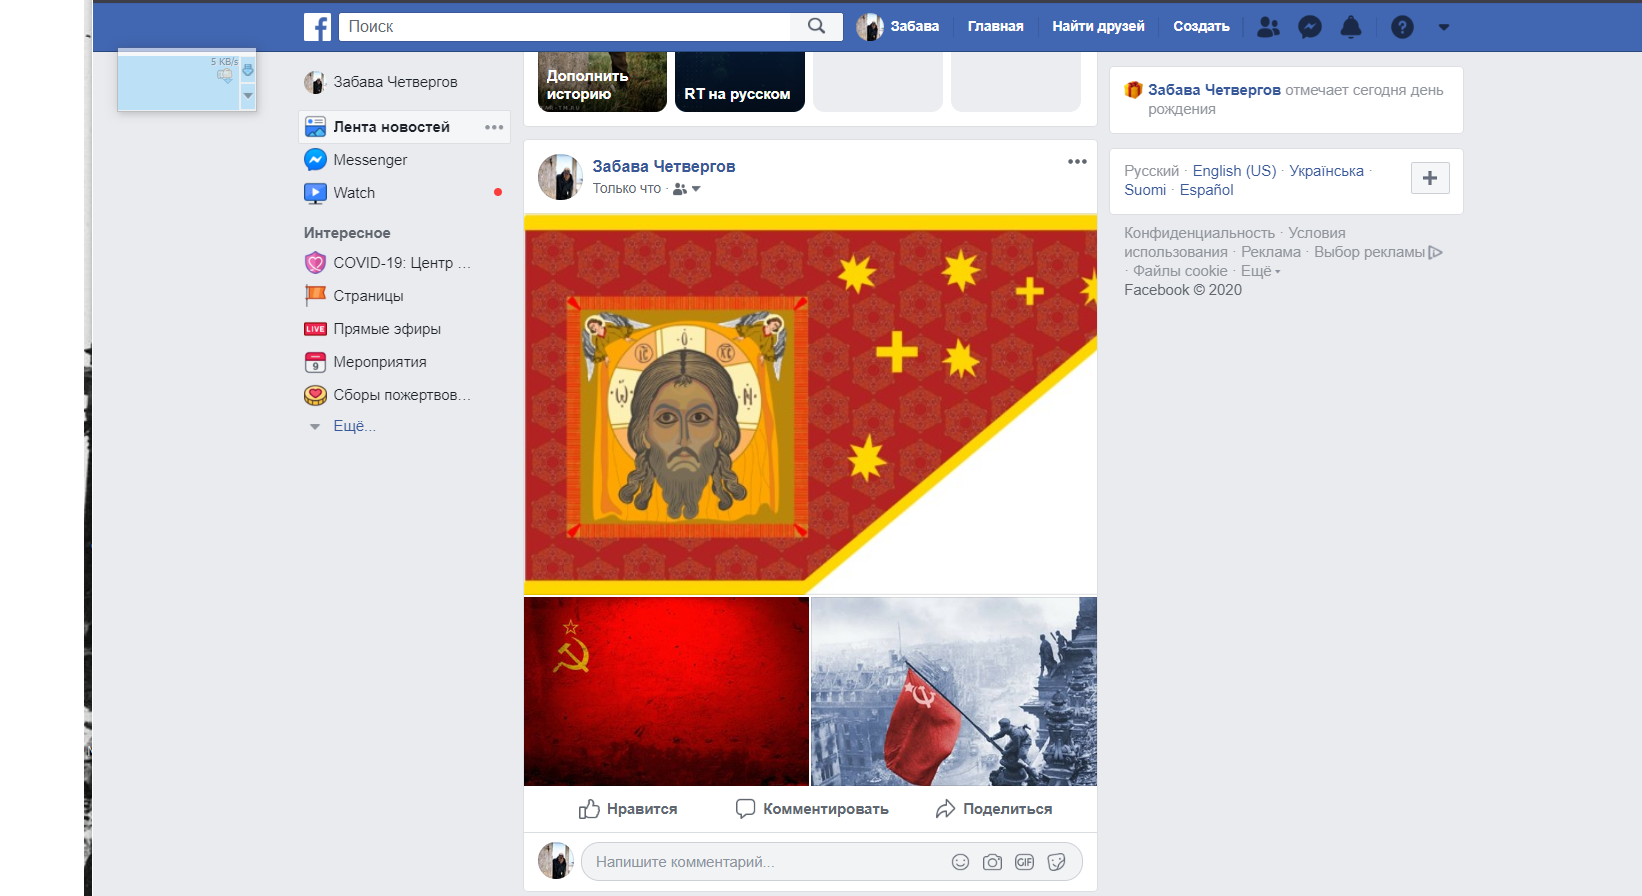Open account menu dropdown arrow

pyautogui.click(x=1443, y=27)
